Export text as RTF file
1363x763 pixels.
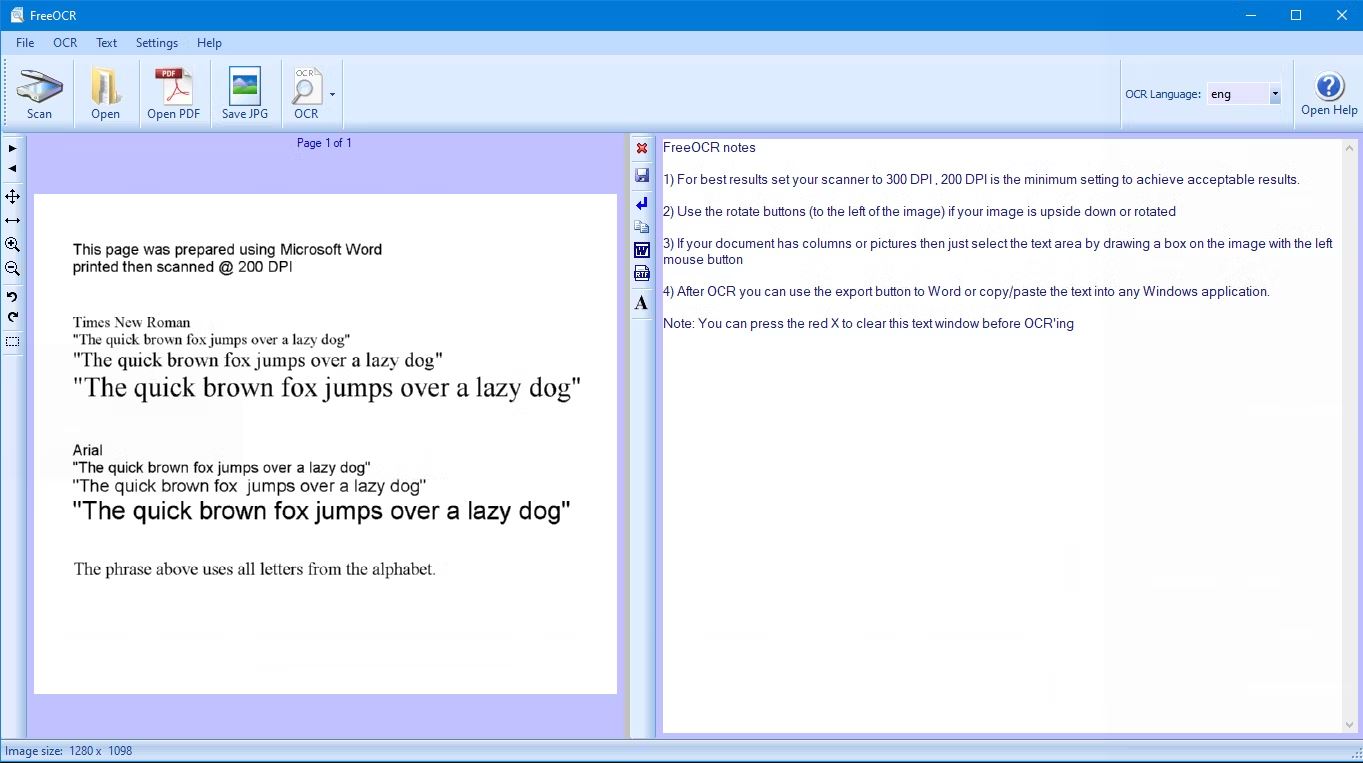642,273
